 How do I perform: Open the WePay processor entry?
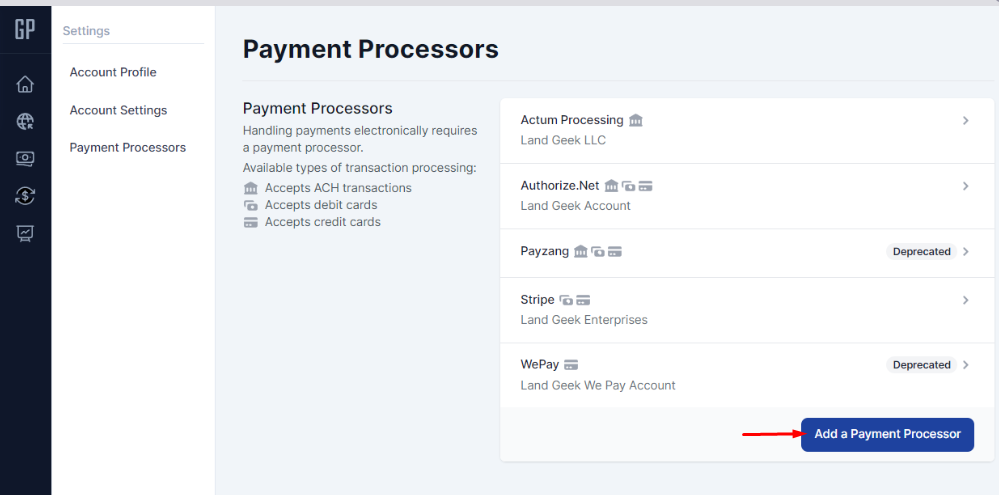[x=747, y=375]
